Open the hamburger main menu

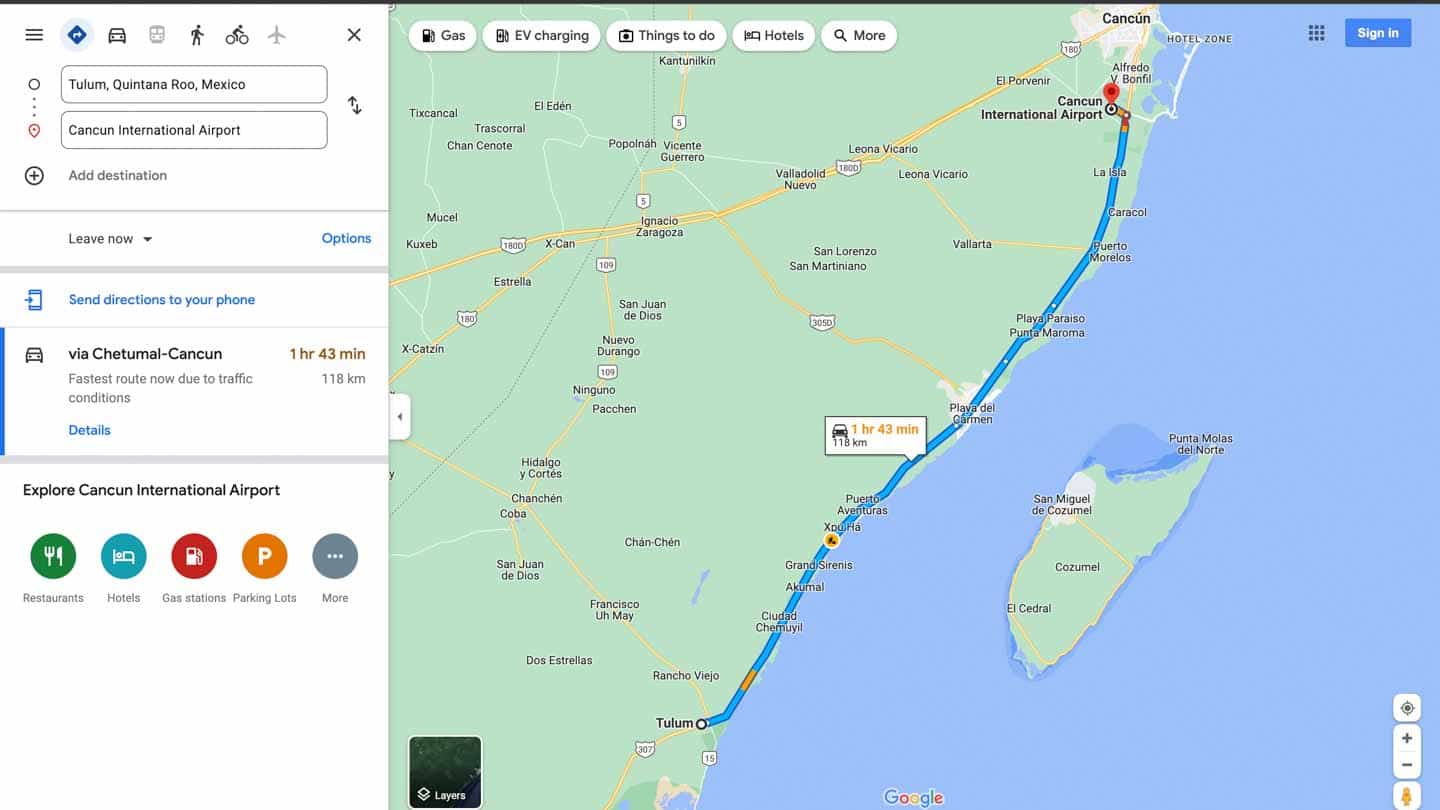[x=34, y=35]
